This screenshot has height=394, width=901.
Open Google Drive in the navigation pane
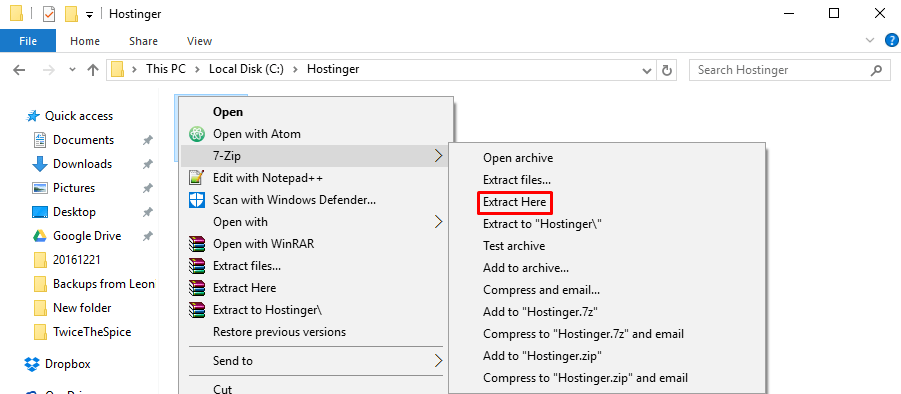(x=87, y=236)
